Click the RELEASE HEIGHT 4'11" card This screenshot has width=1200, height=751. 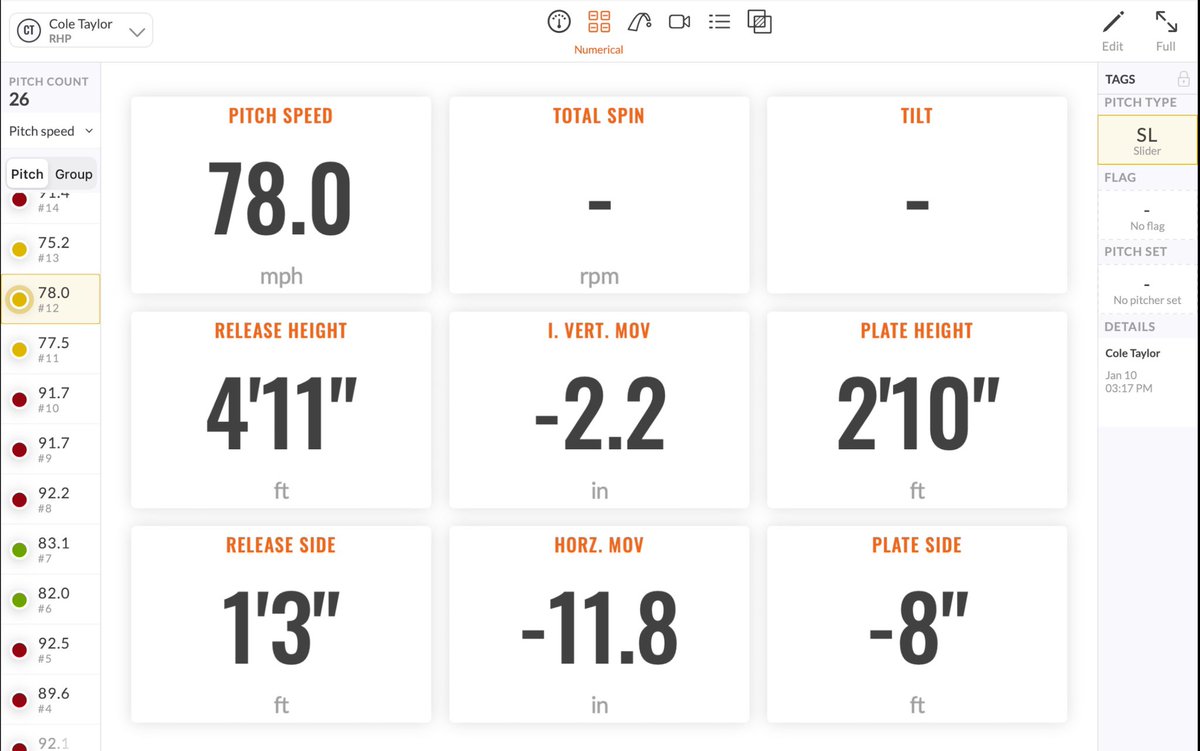pos(281,410)
